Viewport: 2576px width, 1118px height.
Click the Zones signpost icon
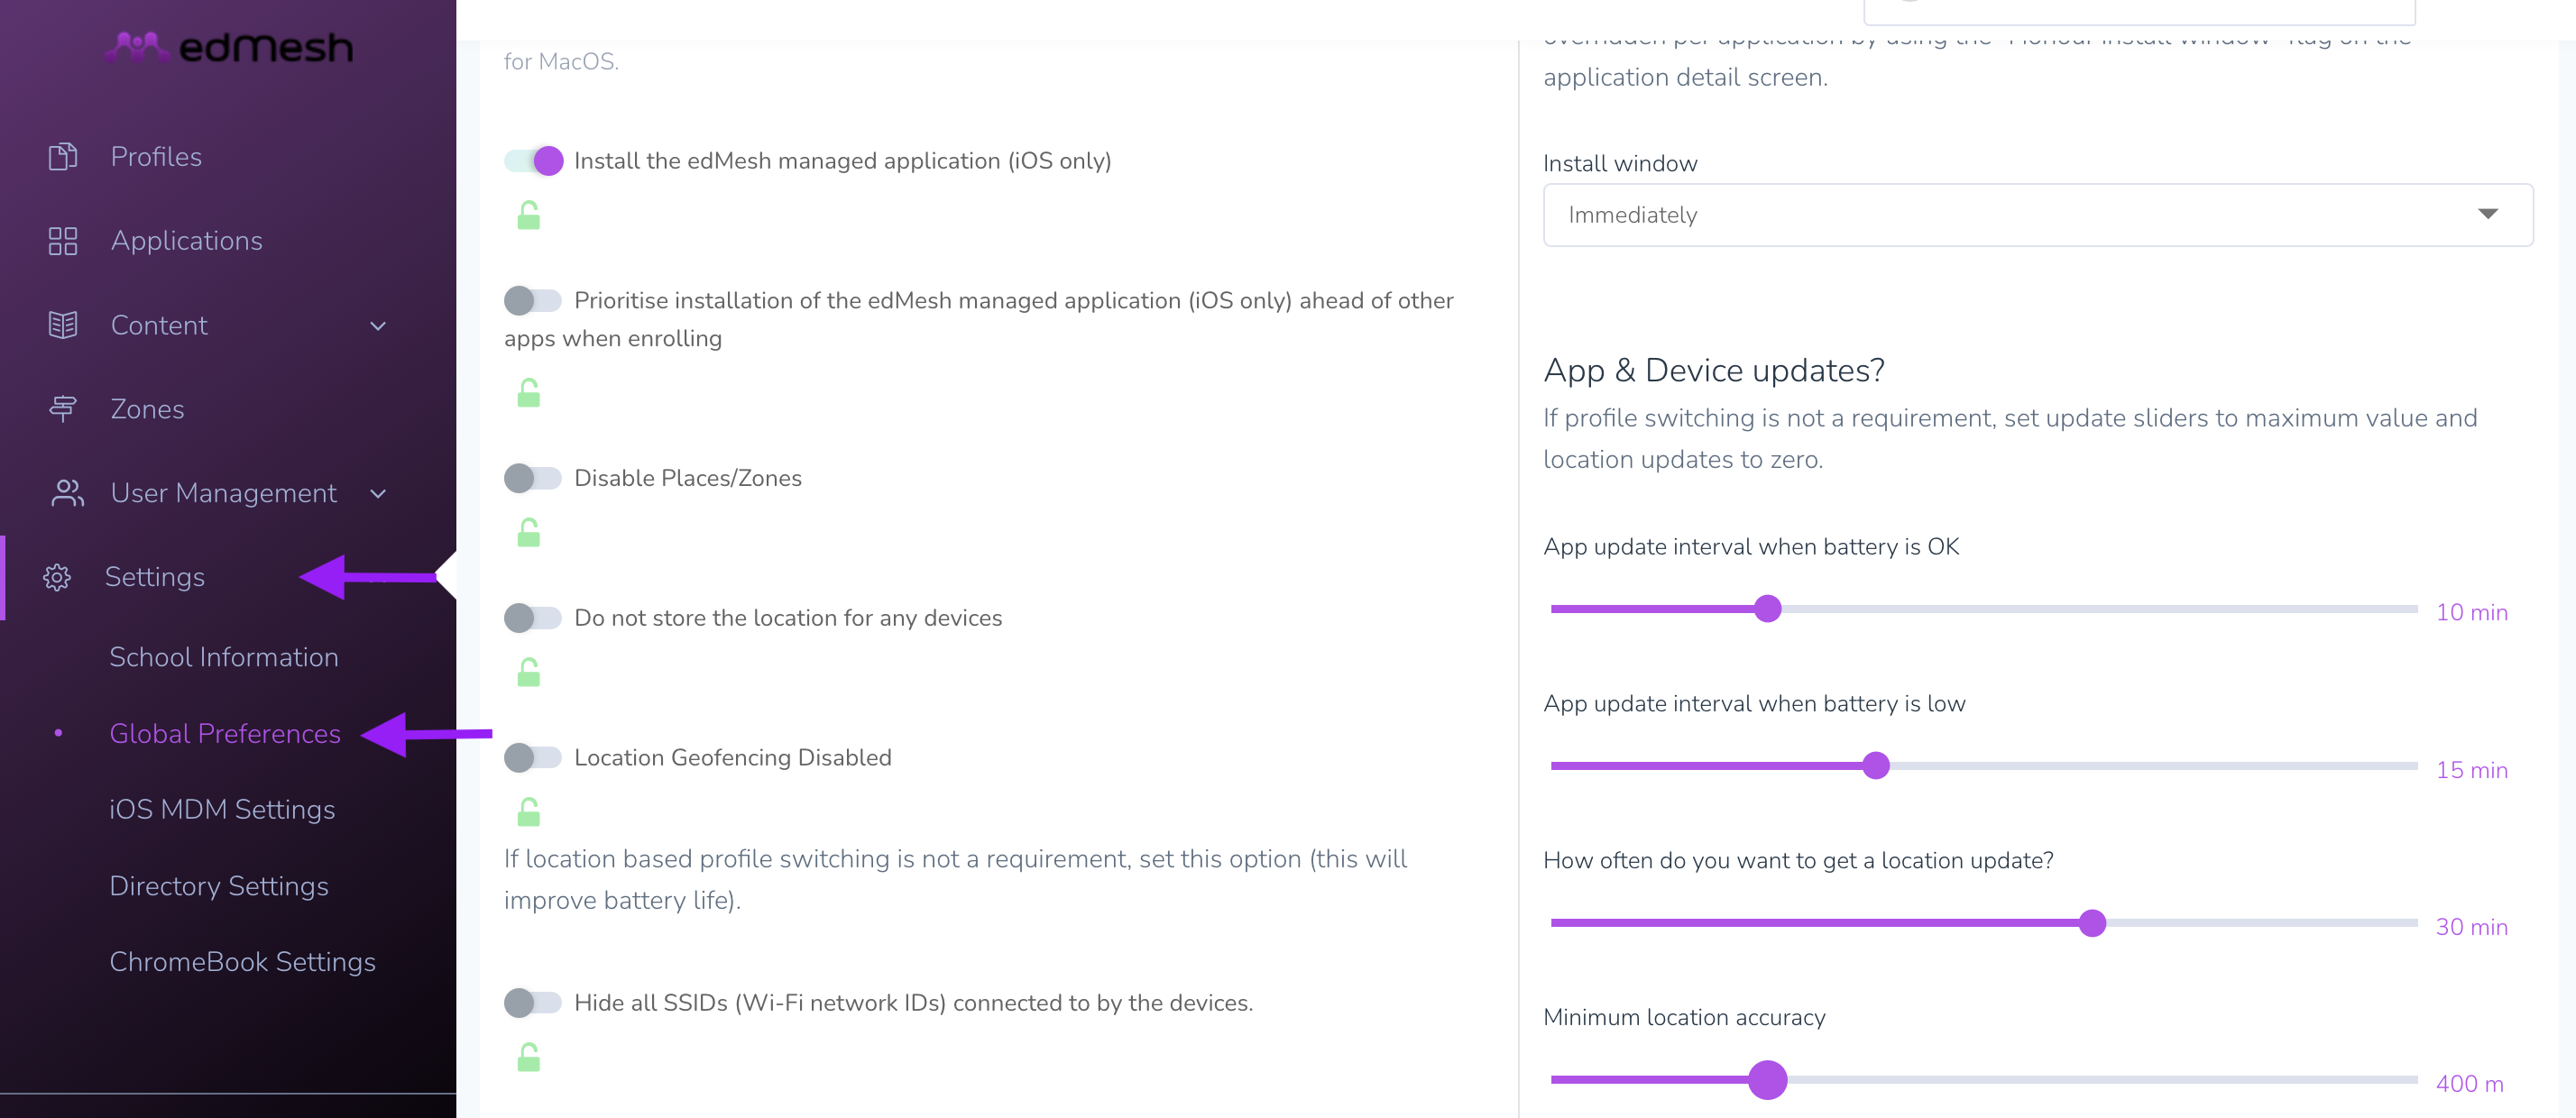[x=63, y=409]
